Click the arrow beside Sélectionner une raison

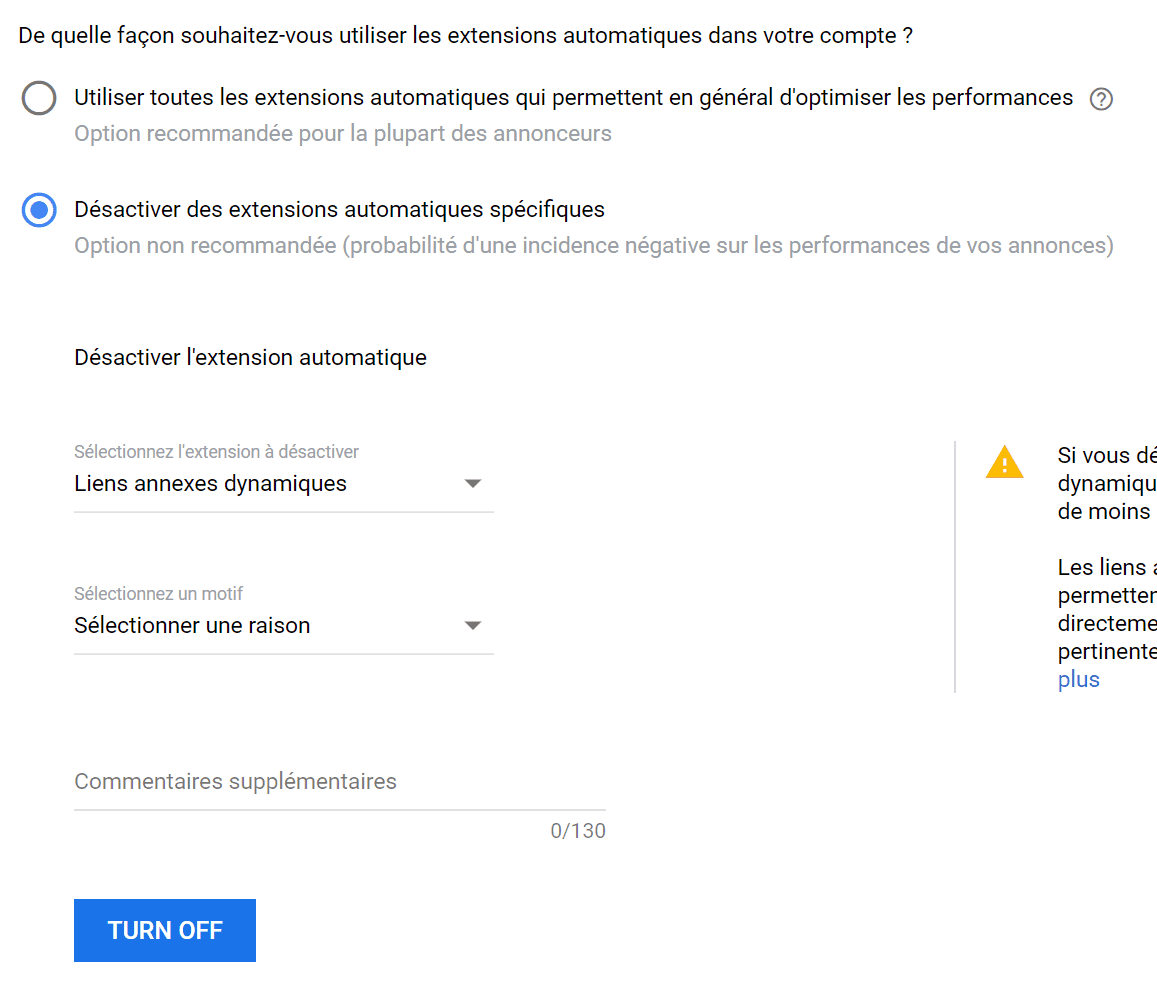click(x=473, y=626)
